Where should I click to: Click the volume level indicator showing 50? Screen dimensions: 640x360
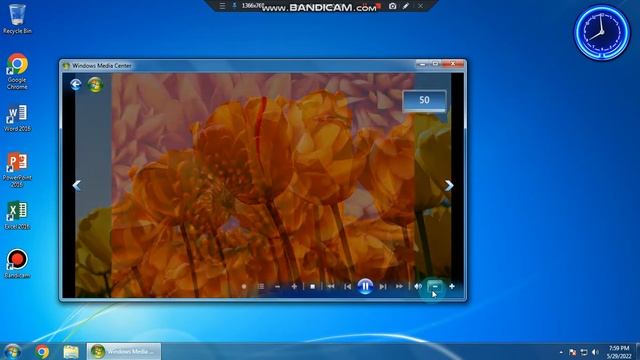(424, 100)
